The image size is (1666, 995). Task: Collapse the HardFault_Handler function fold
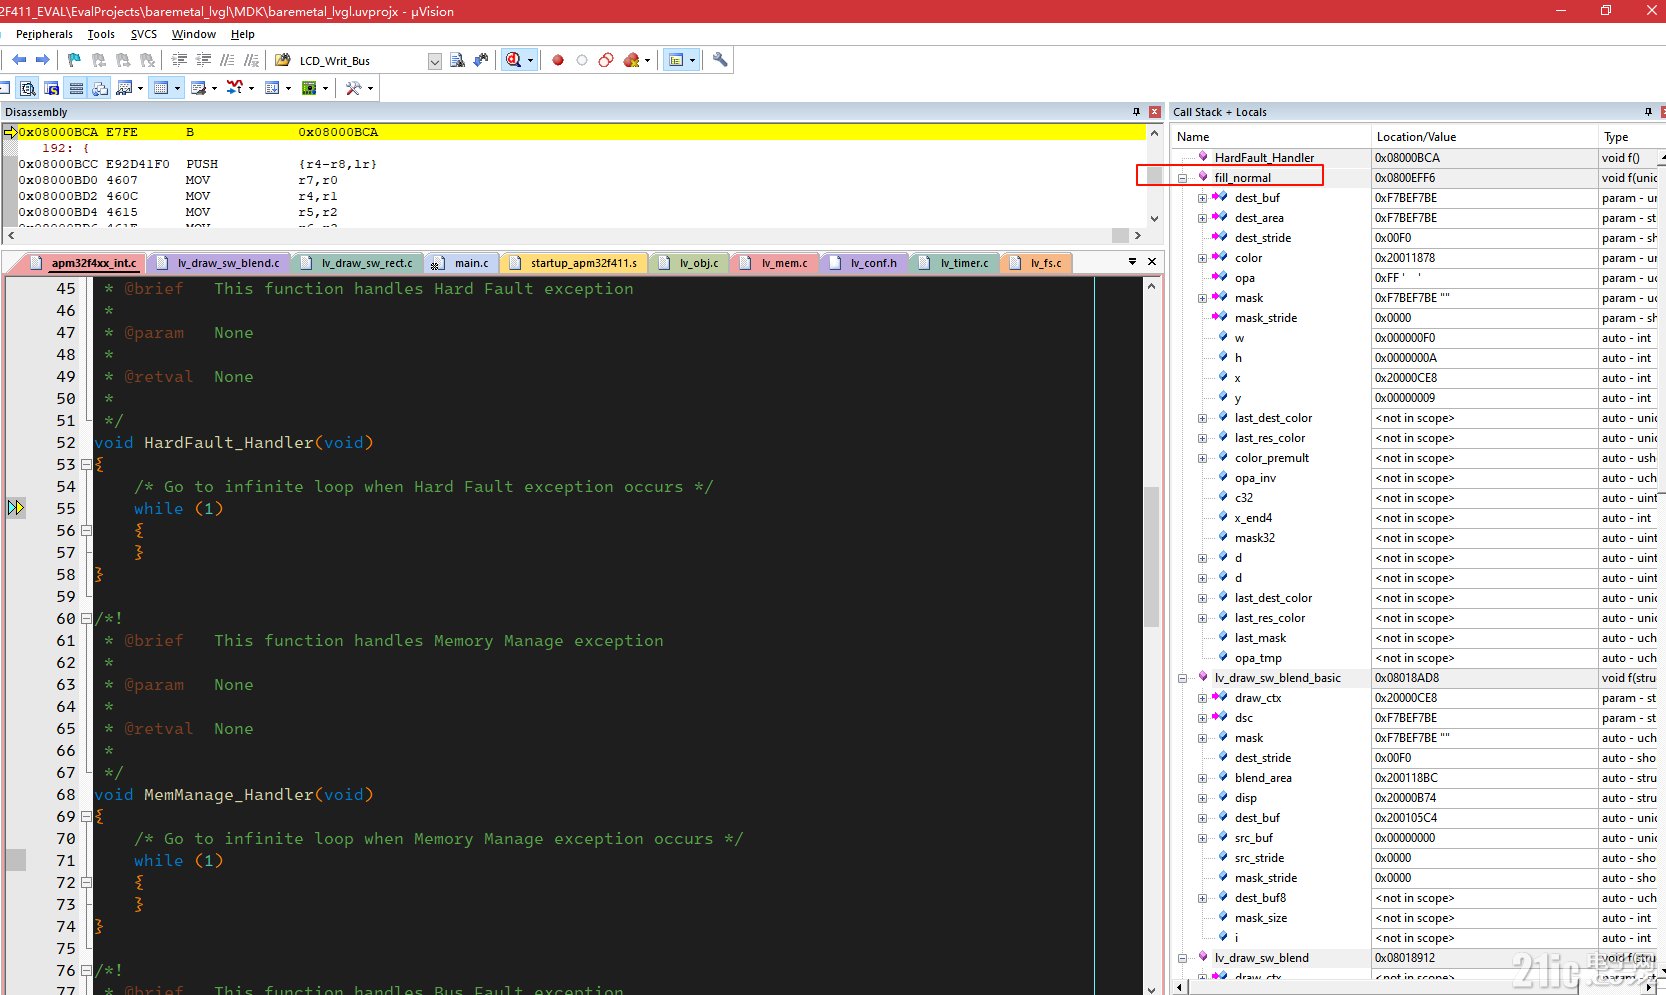click(86, 465)
